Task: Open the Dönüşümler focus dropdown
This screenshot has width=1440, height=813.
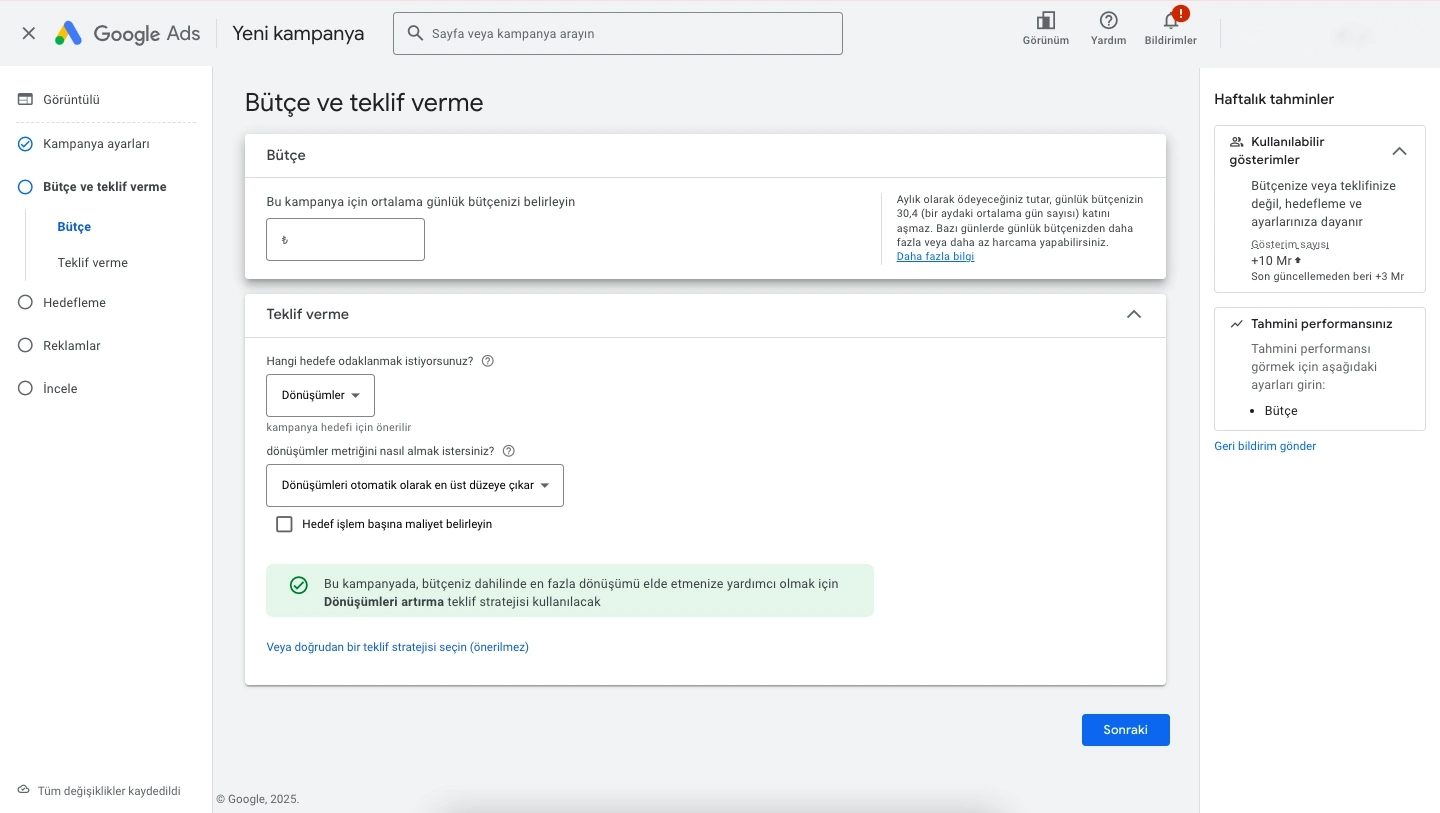Action: 320,395
